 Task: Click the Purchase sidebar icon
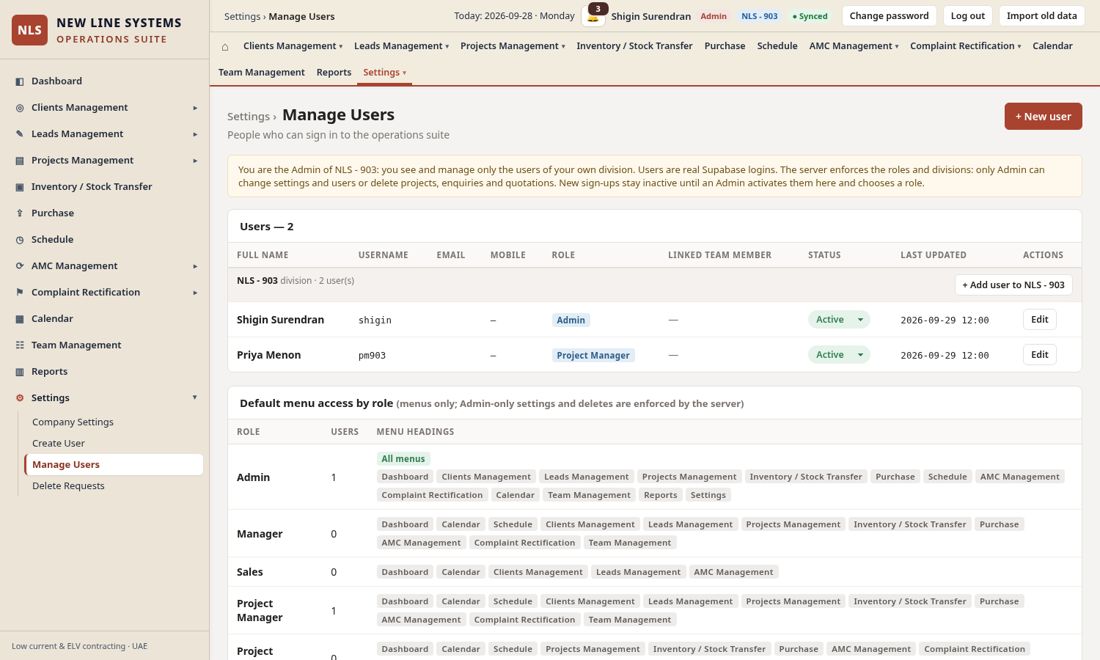point(20,213)
